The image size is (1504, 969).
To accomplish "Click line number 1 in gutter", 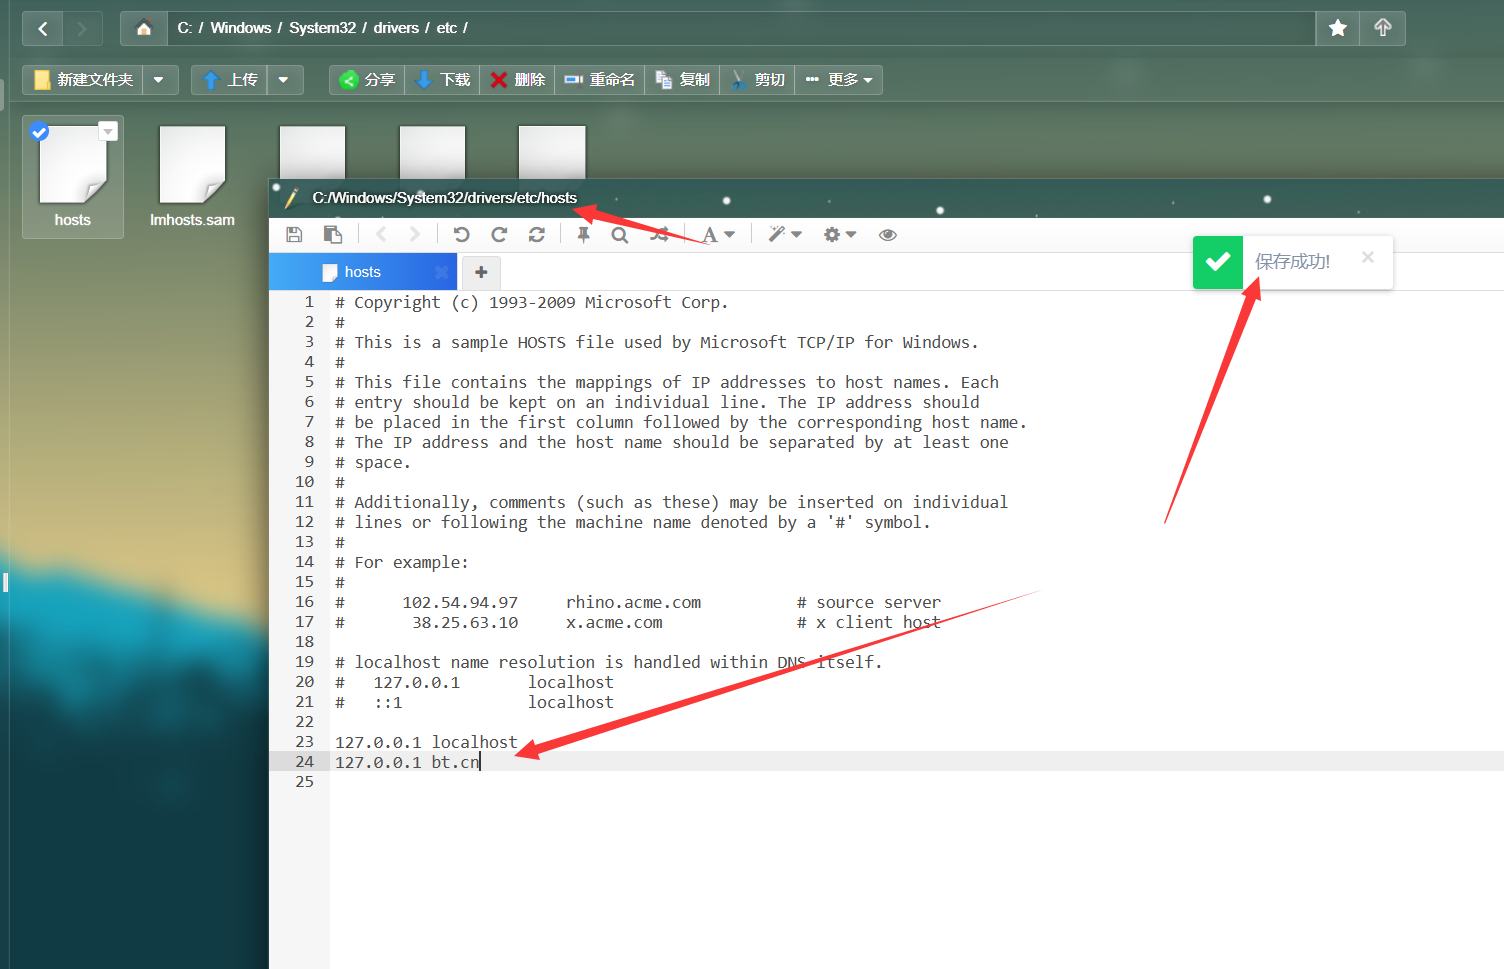I will coord(309,302).
